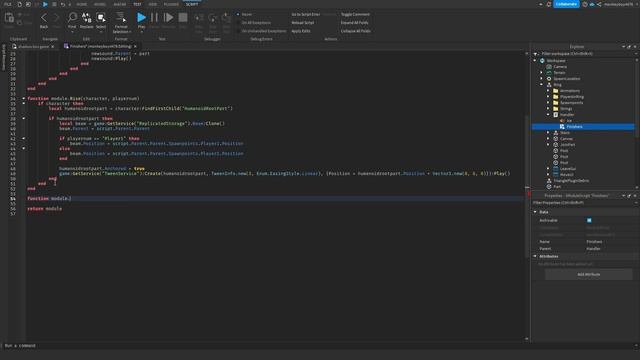The image size is (640, 360).
Task: Expand the Animations folder node
Action: pos(548,91)
